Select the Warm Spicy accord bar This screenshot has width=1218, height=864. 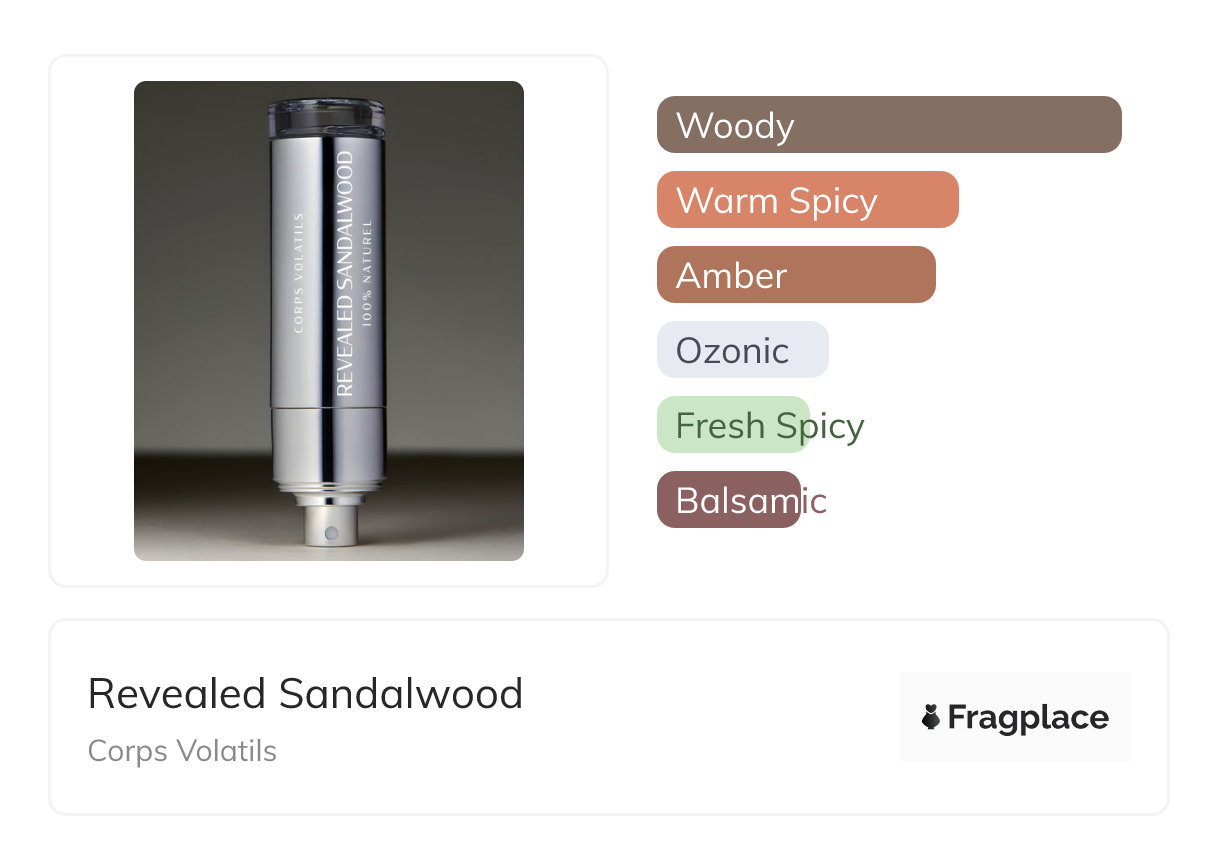point(807,200)
